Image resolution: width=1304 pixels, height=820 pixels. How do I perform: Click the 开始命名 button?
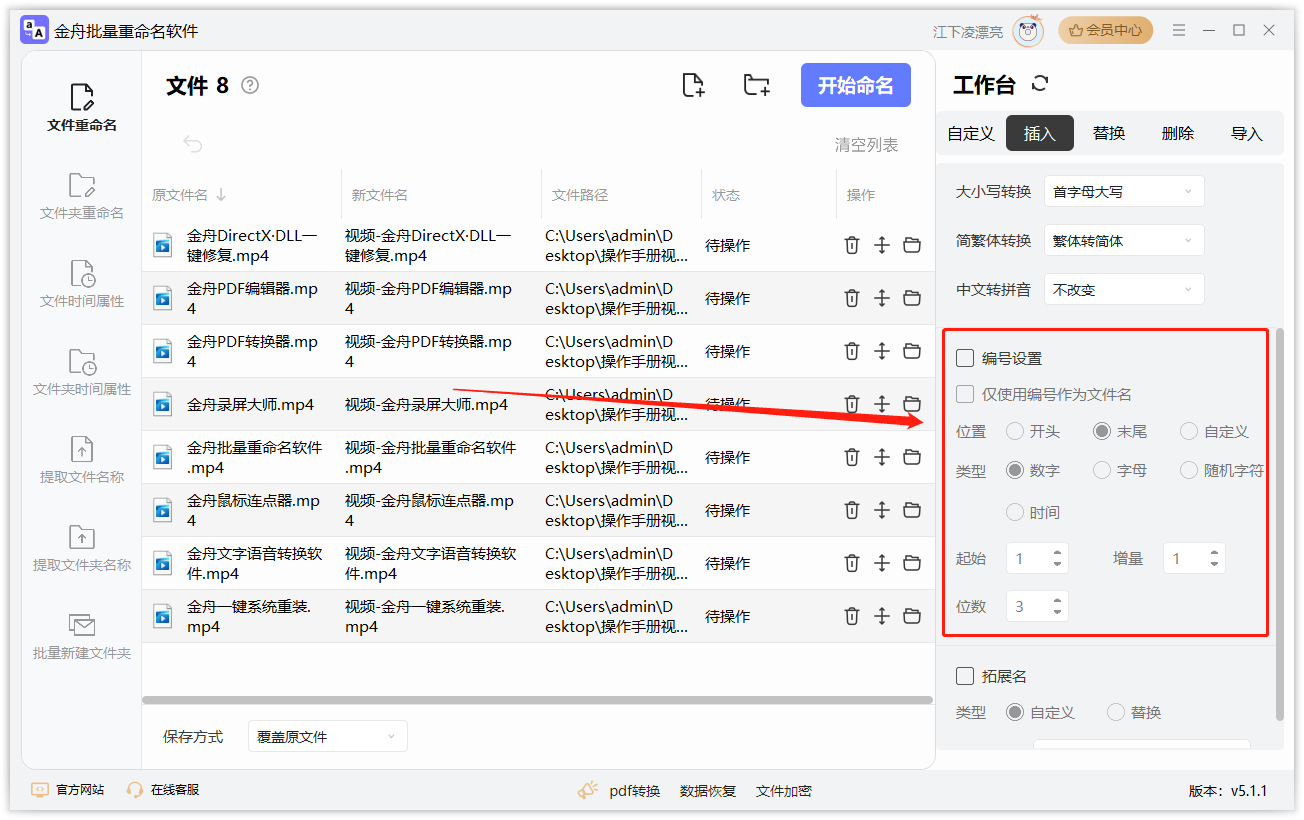pyautogui.click(x=856, y=85)
